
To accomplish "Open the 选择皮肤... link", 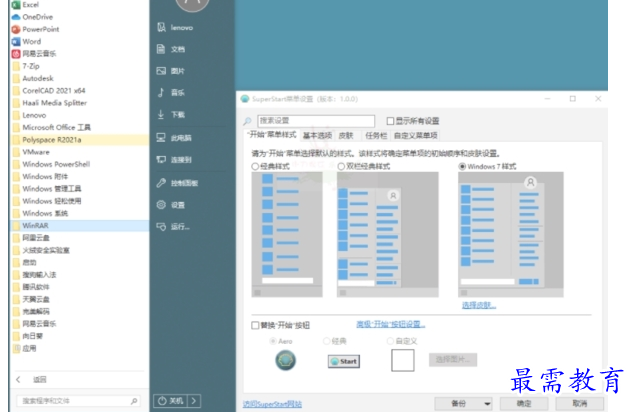I will pos(479,305).
